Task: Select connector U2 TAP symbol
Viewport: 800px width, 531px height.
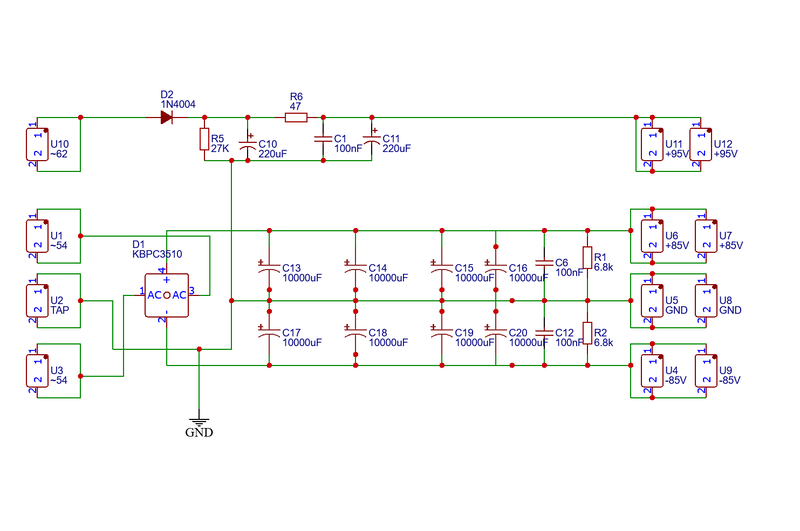Action: pos(37,301)
